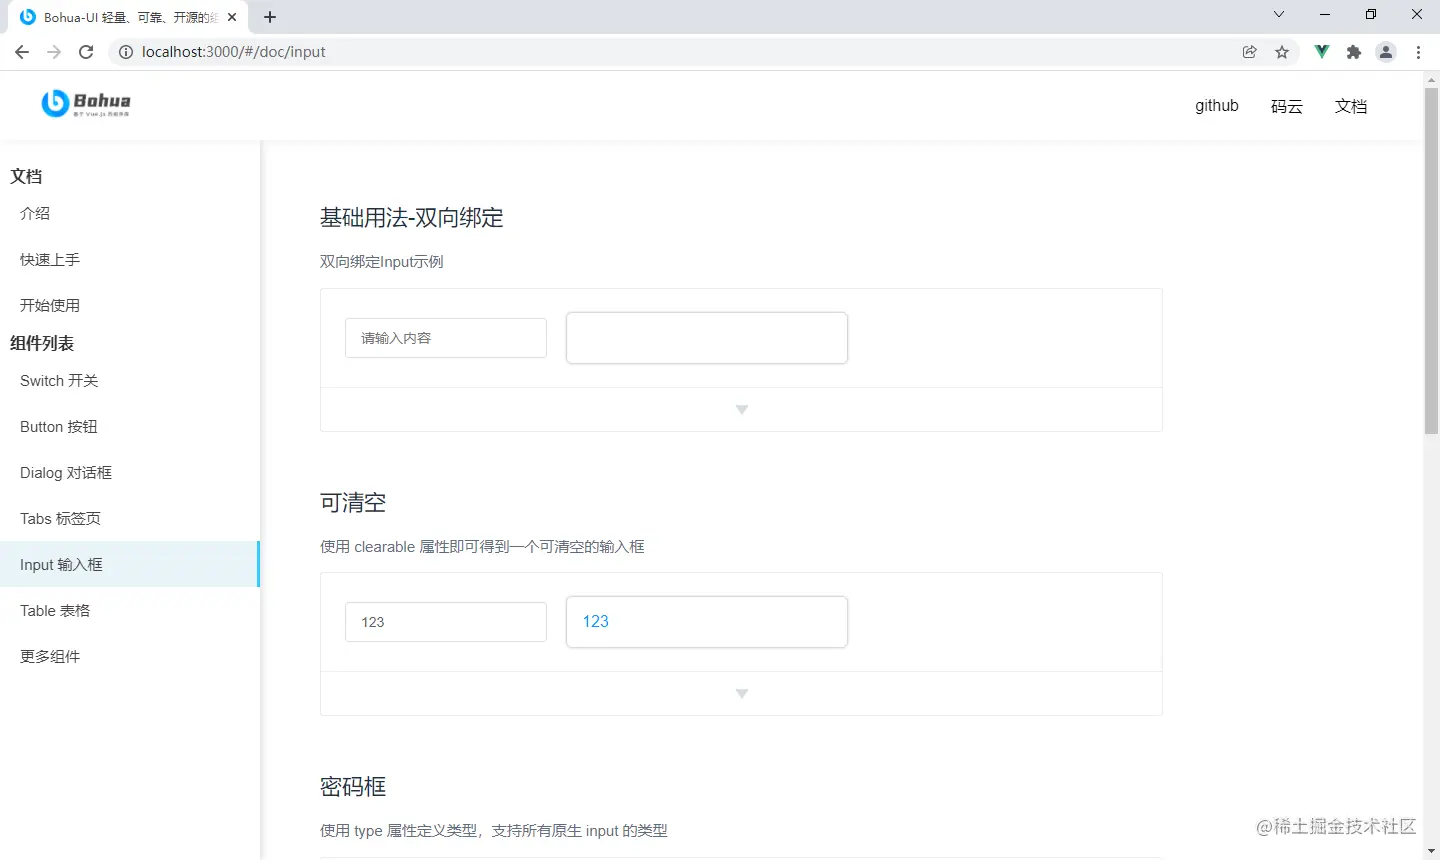This screenshot has width=1440, height=860.
Task: Open github link in header
Action: tap(1217, 106)
